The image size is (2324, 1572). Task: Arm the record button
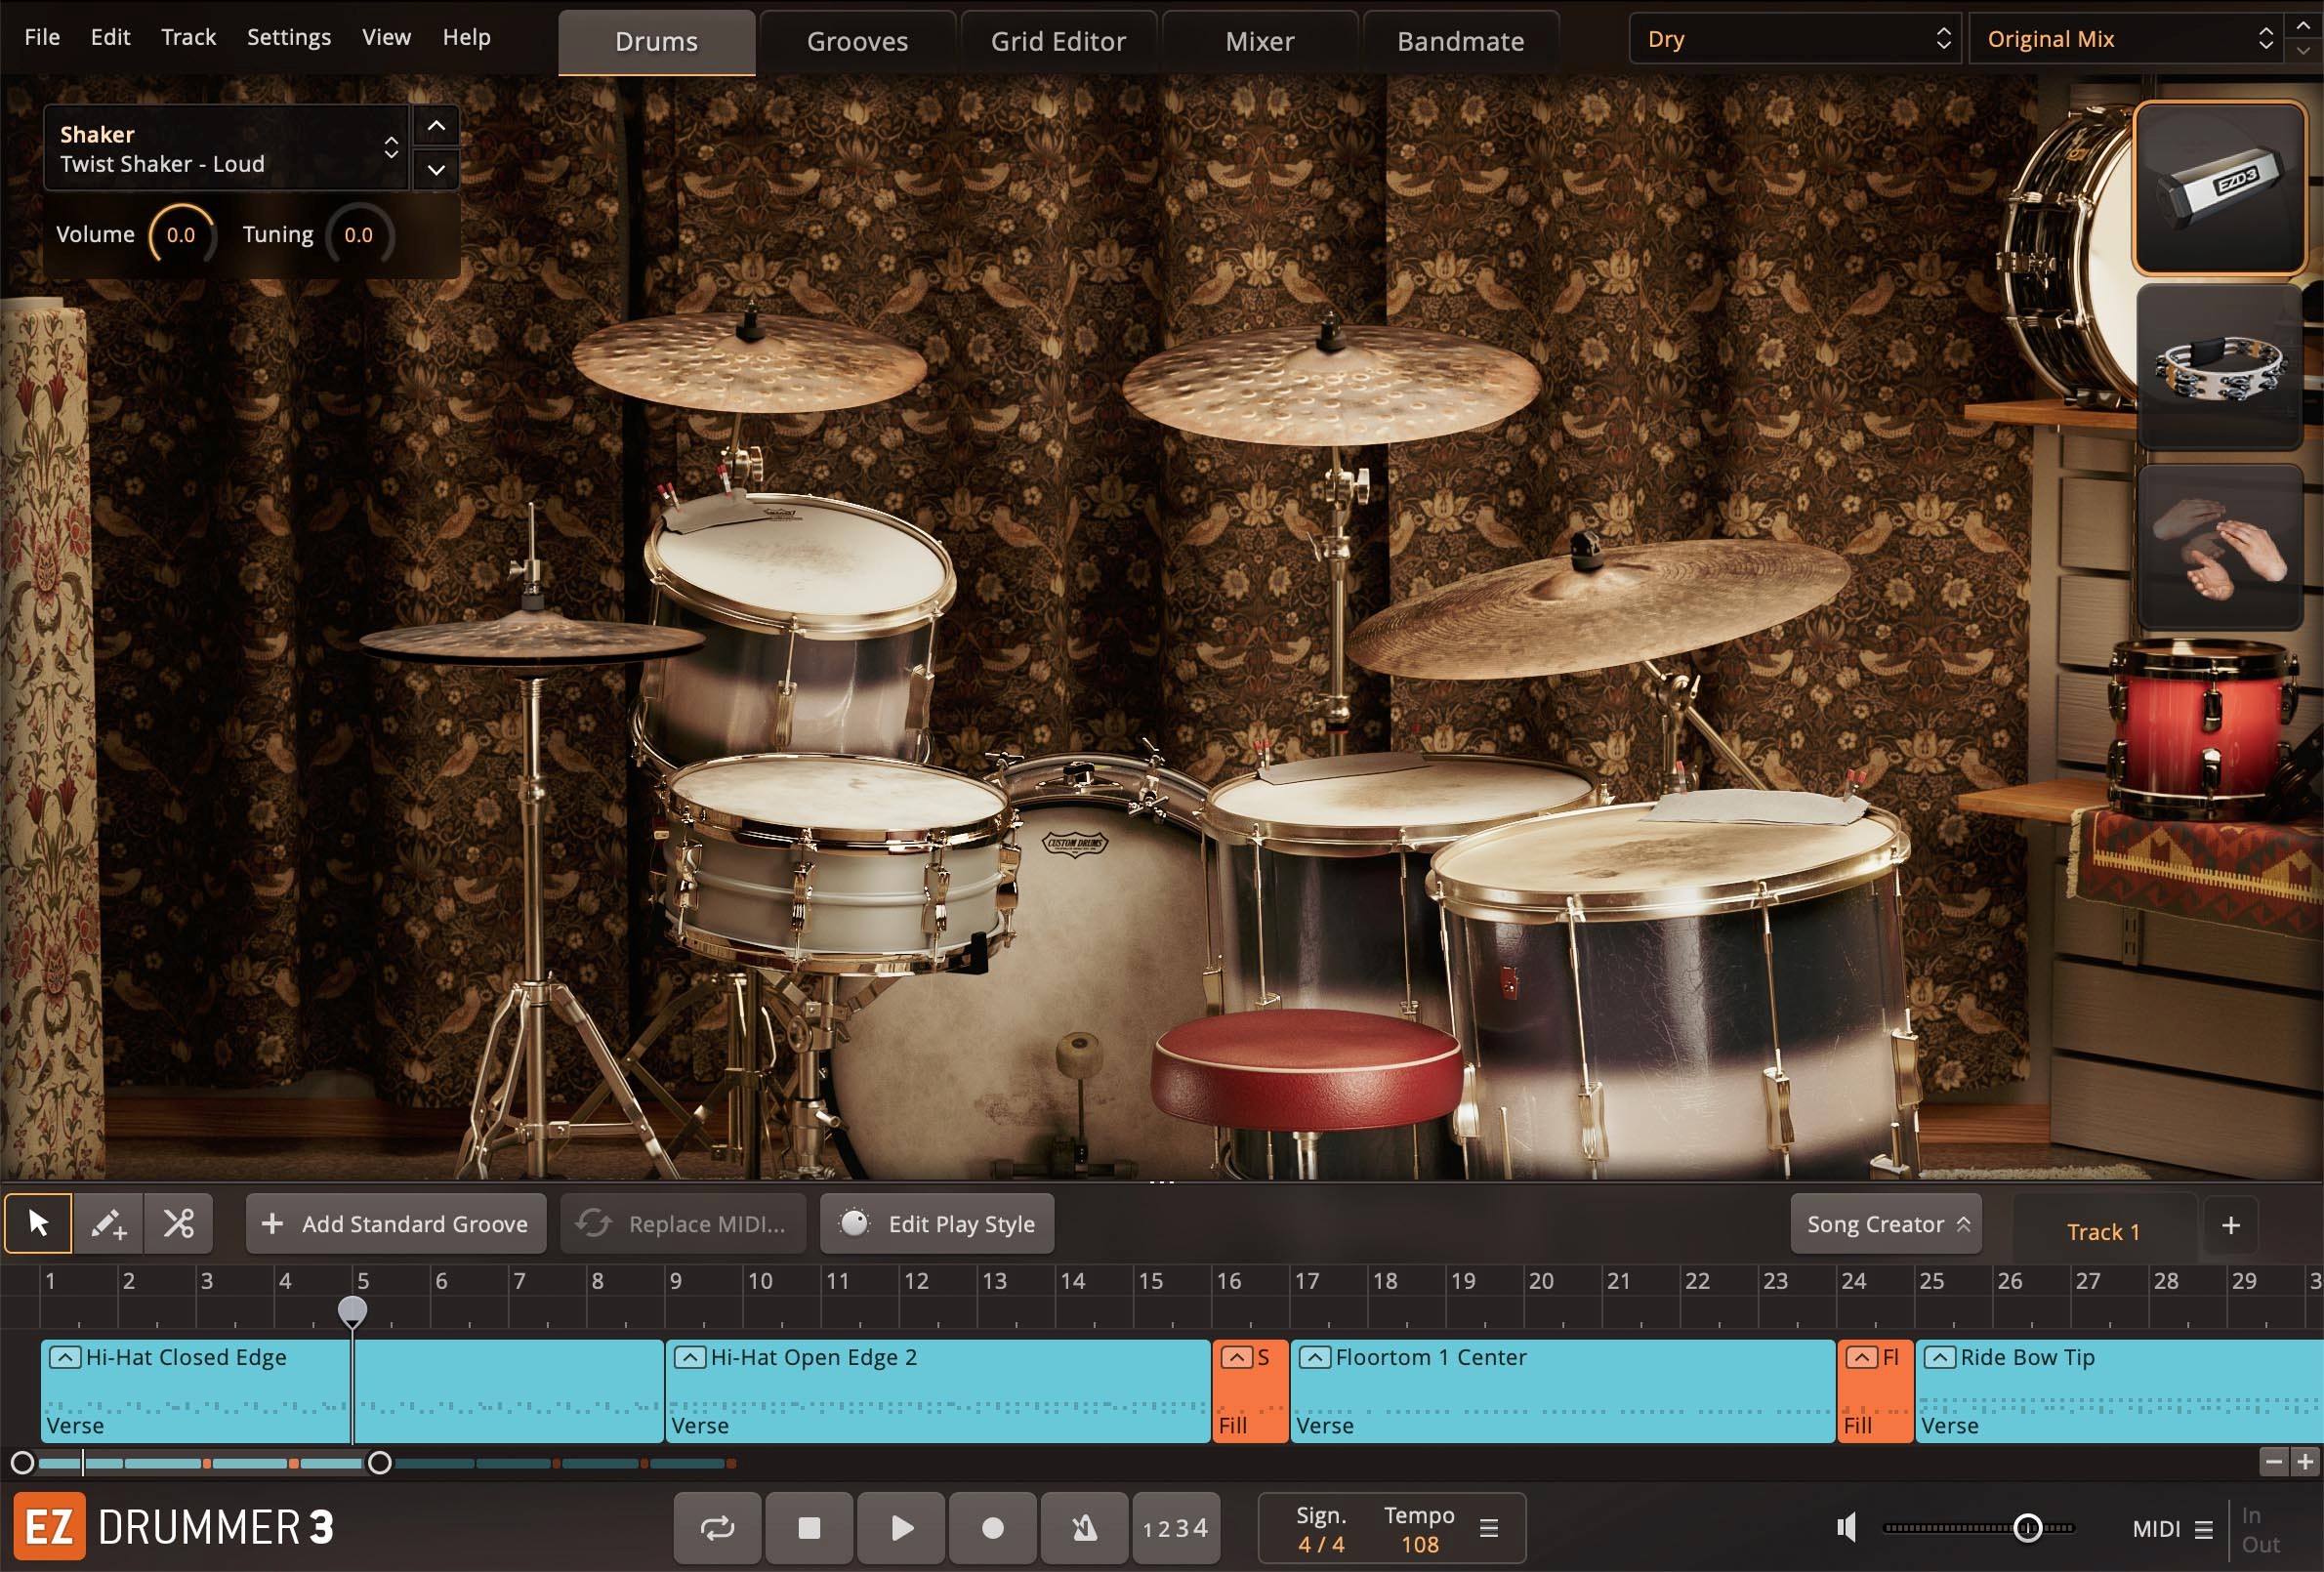pyautogui.click(x=992, y=1527)
